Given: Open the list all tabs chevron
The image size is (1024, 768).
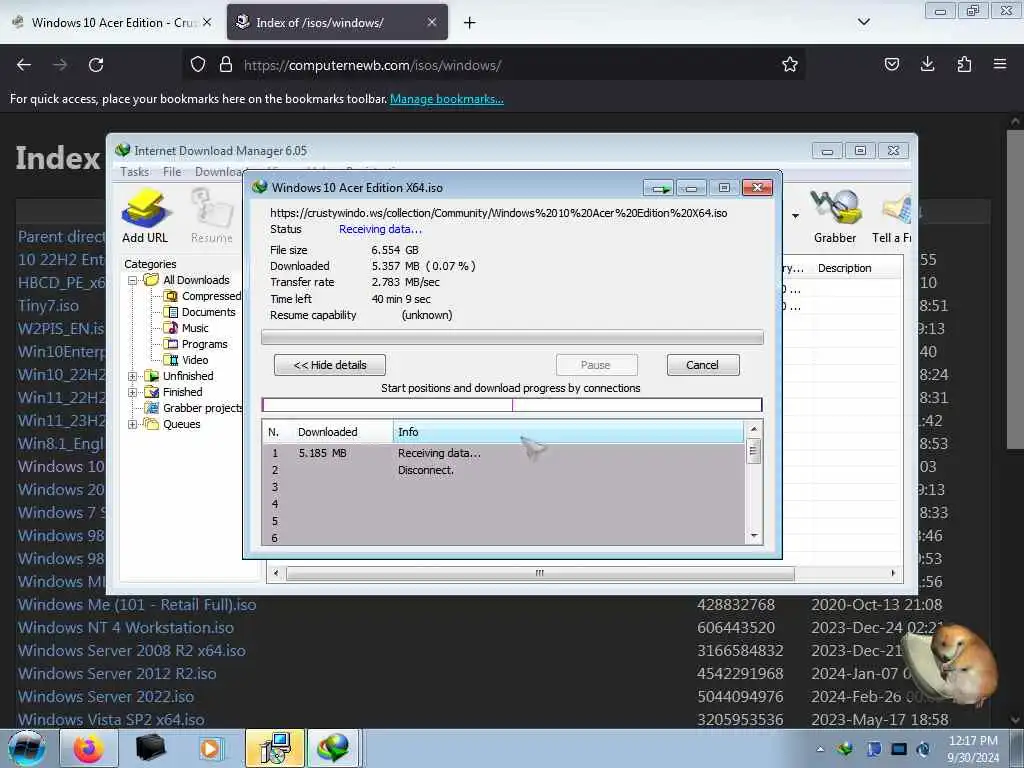Looking at the screenshot, I should [x=863, y=22].
